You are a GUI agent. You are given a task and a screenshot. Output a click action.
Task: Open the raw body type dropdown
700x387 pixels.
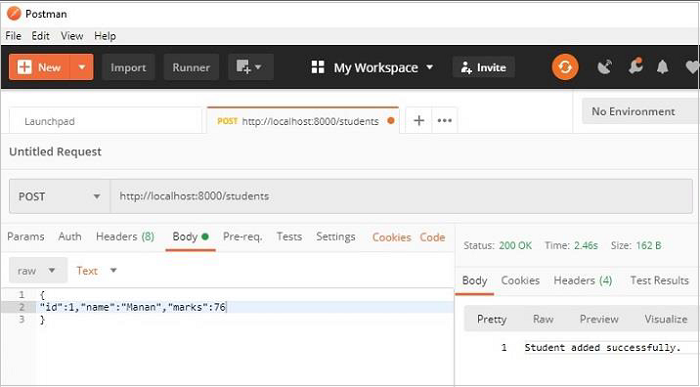click(38, 270)
